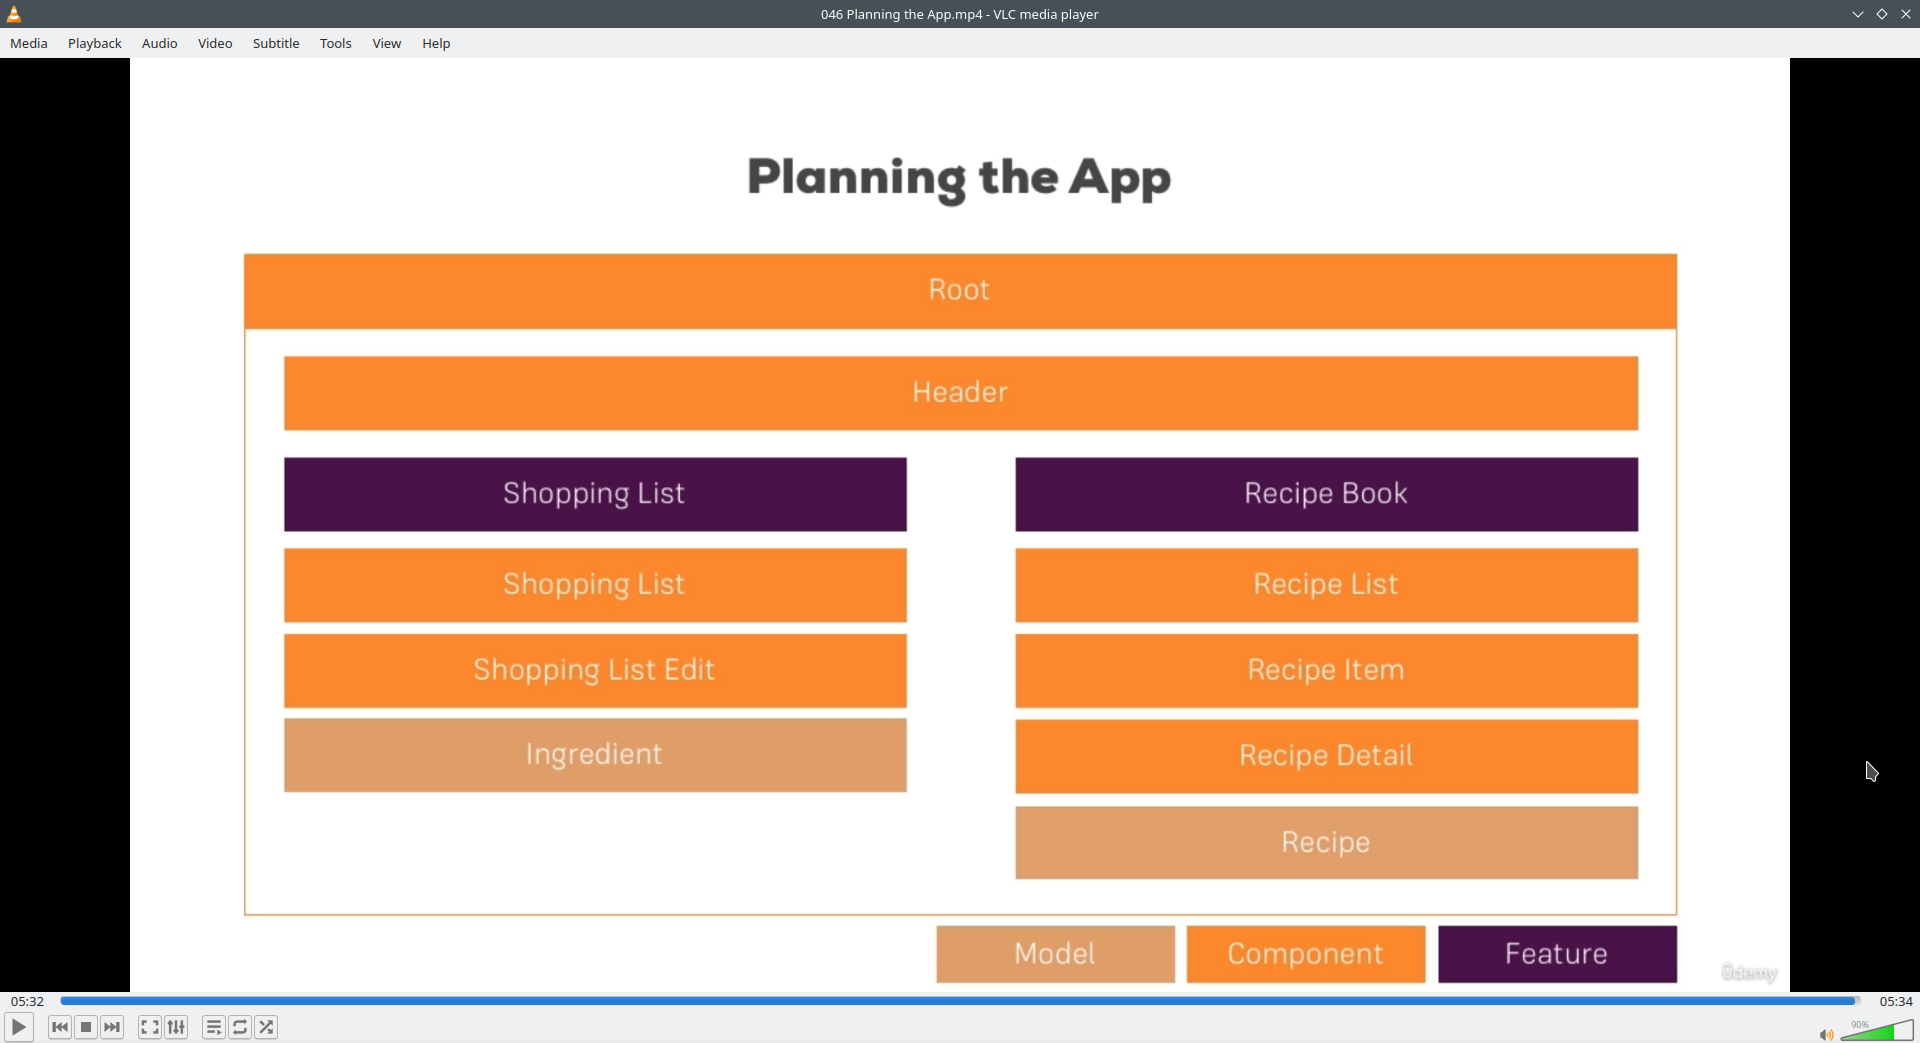
Task: Click the Play button
Action: [19, 1027]
